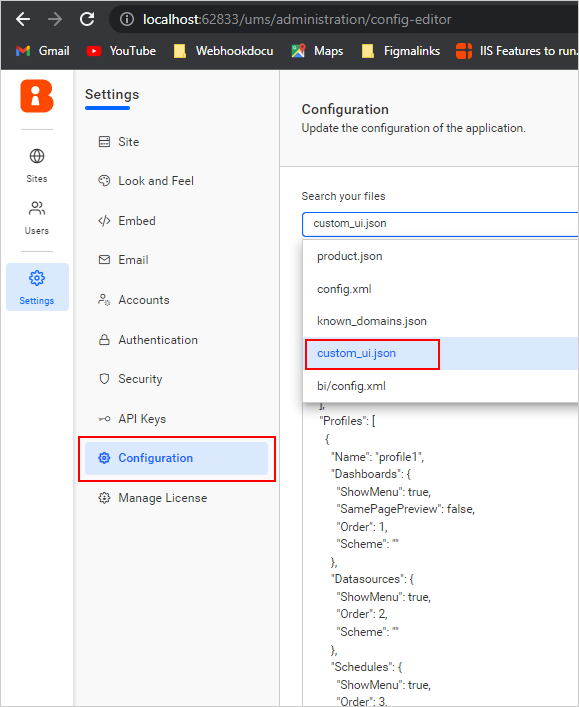Open the Figmalinks bookmark folder
Viewport: 579px width, 707px height.
(x=401, y=51)
